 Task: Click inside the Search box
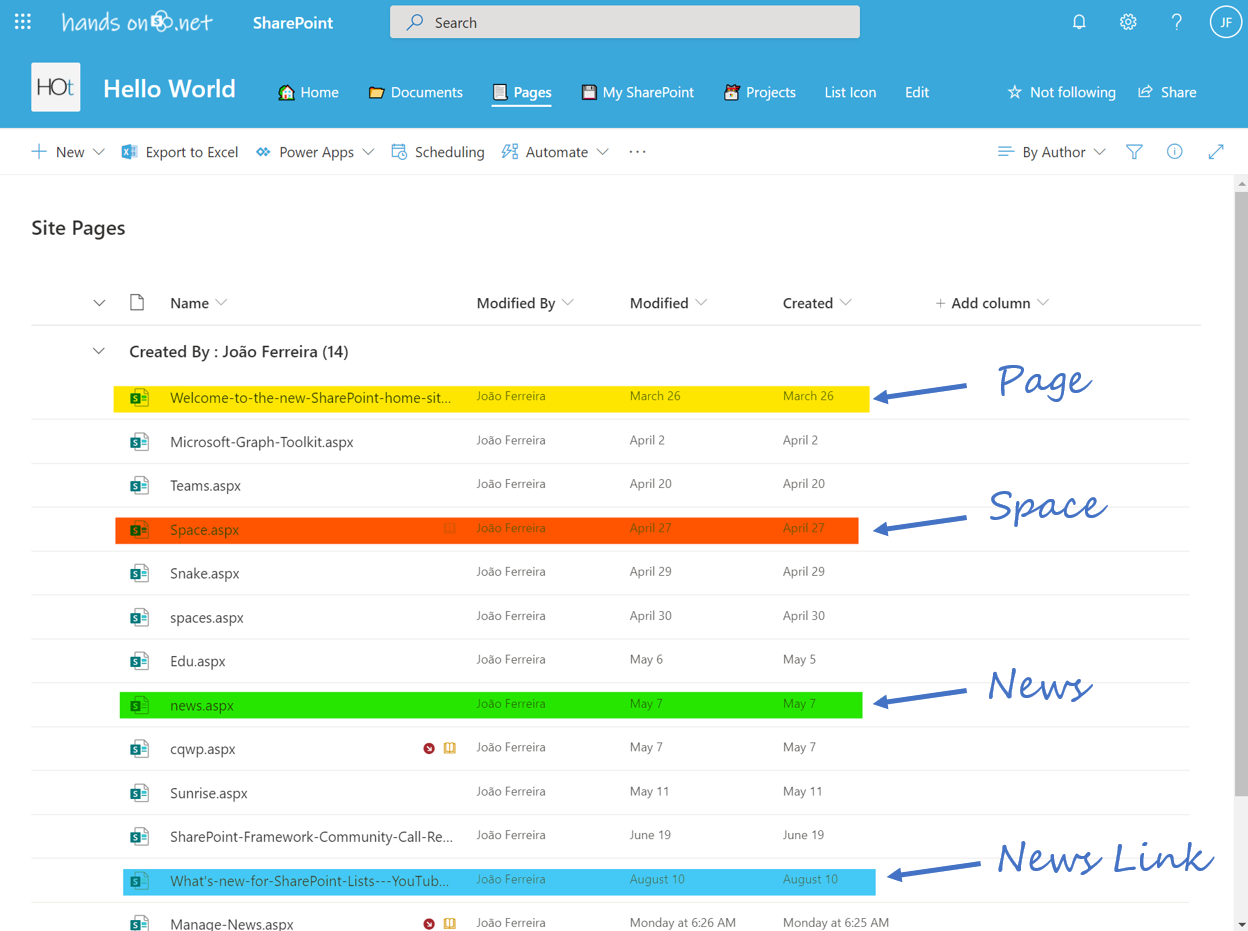(x=624, y=21)
